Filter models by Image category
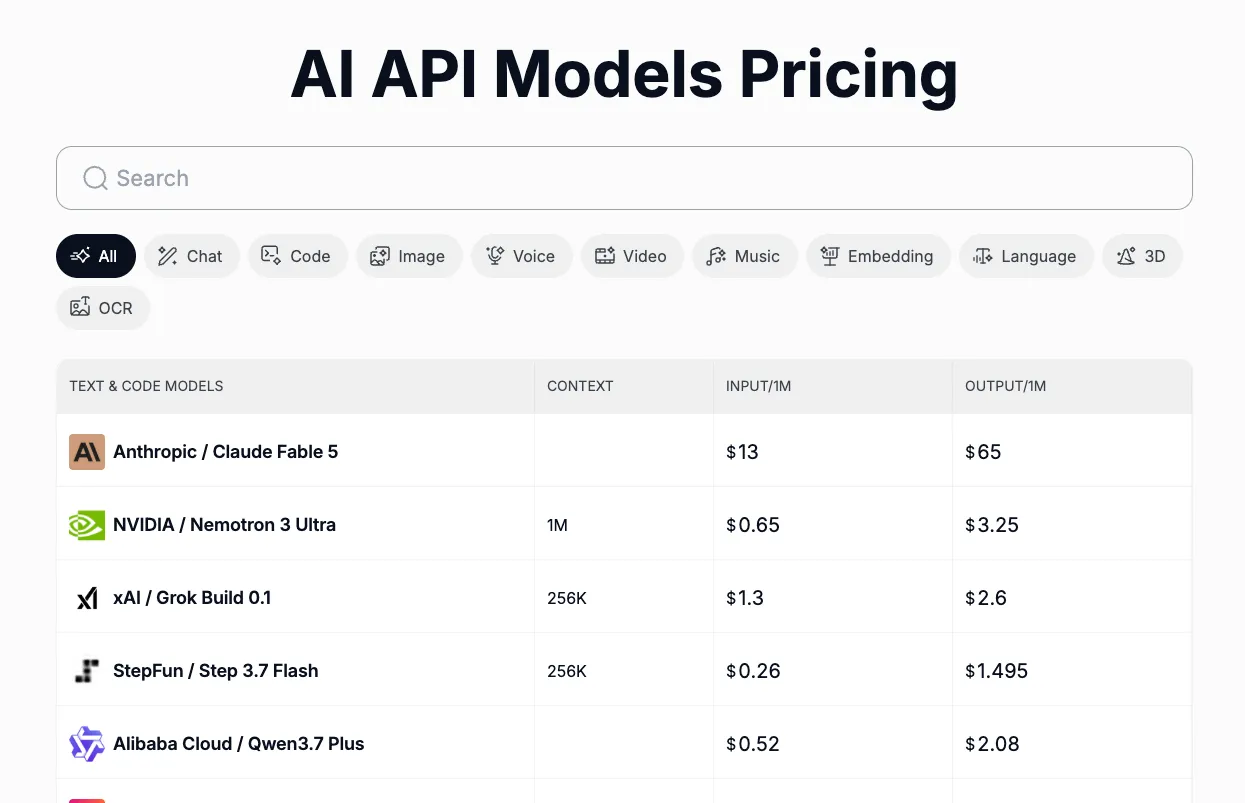 [408, 256]
